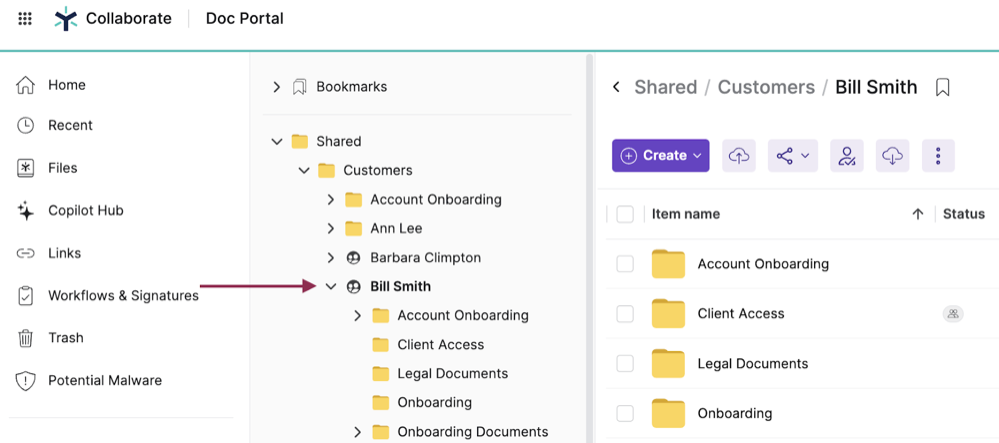Screen dimensions: 999x443
Task: Select Onboarding Documents in tree
Action: [x=473, y=432]
